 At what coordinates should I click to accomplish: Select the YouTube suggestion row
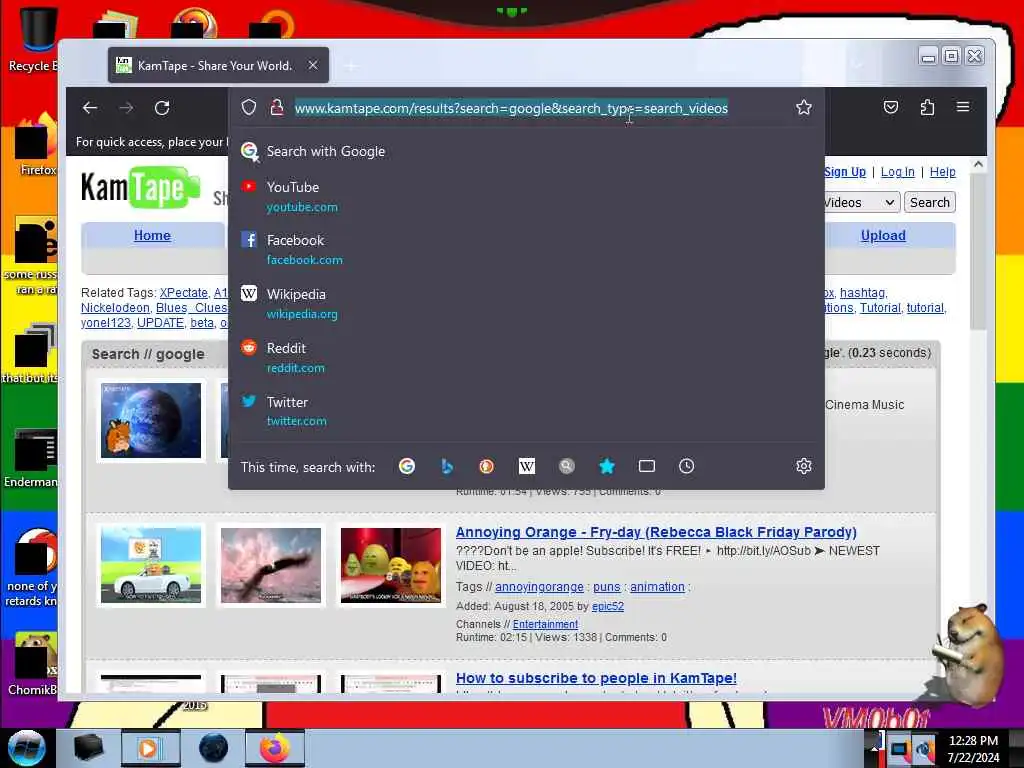pos(526,197)
